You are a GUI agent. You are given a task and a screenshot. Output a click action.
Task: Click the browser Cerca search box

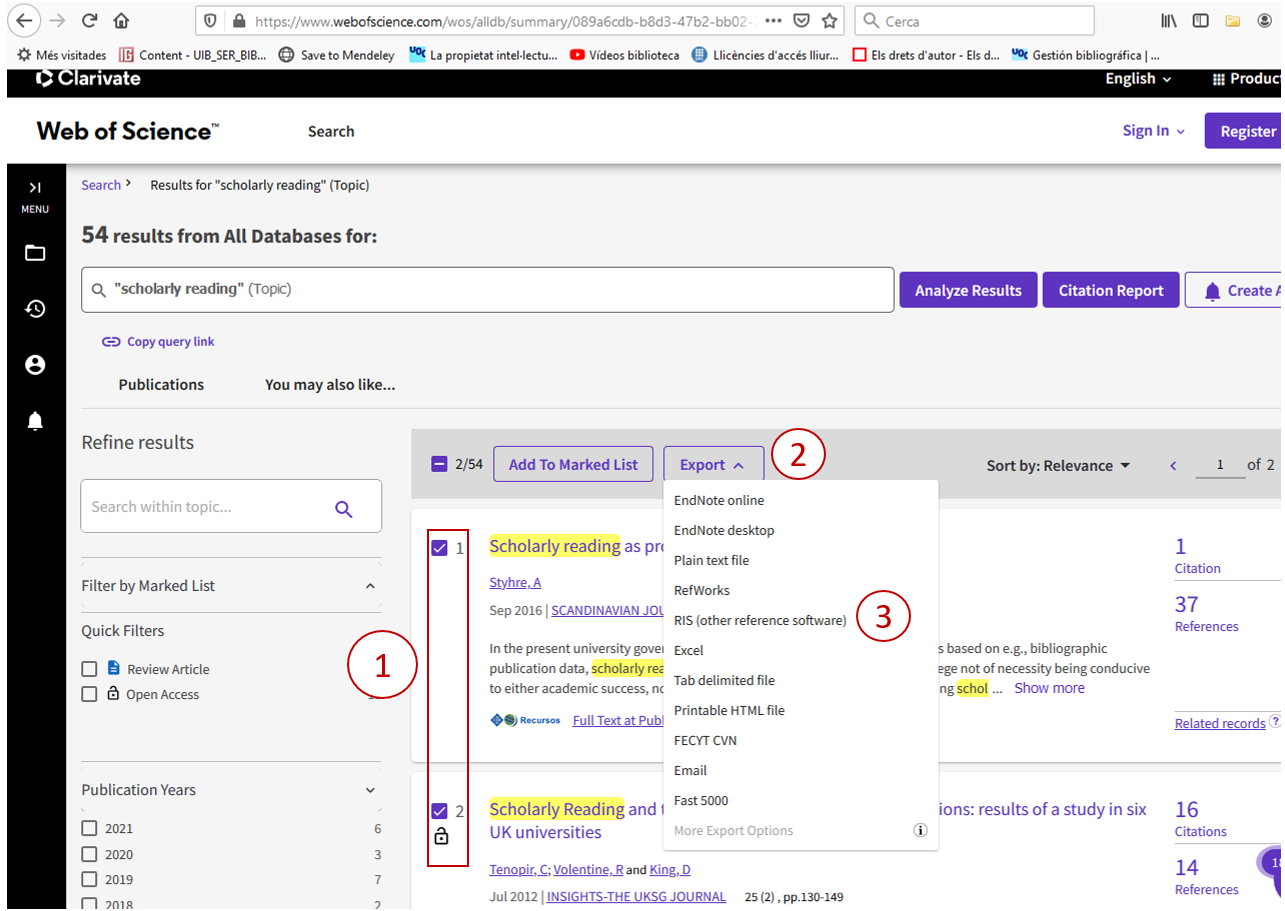(975, 20)
